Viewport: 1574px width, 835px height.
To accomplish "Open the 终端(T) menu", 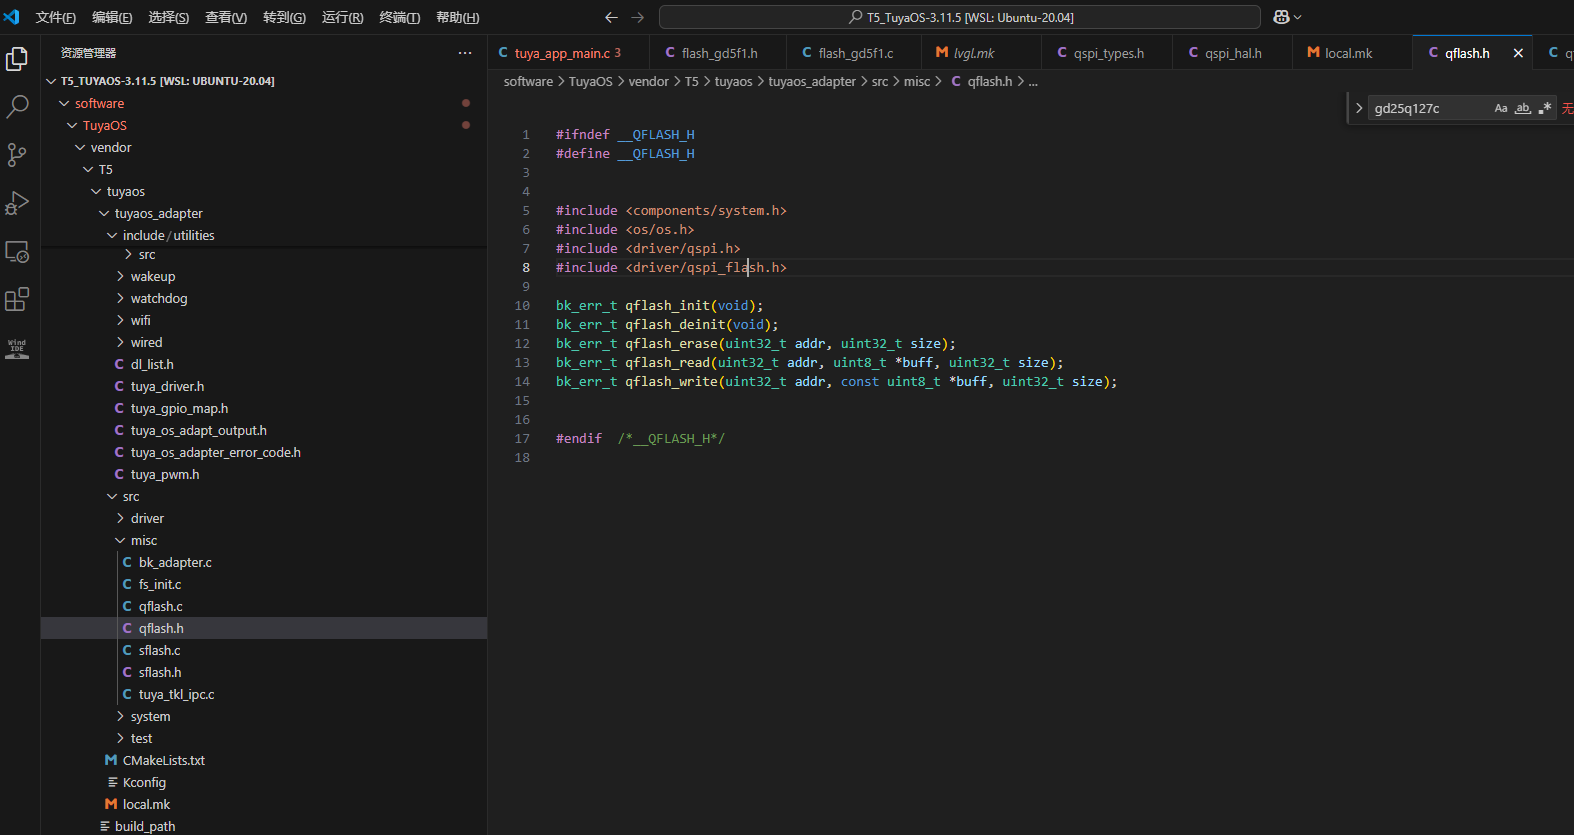I will pos(399,17).
